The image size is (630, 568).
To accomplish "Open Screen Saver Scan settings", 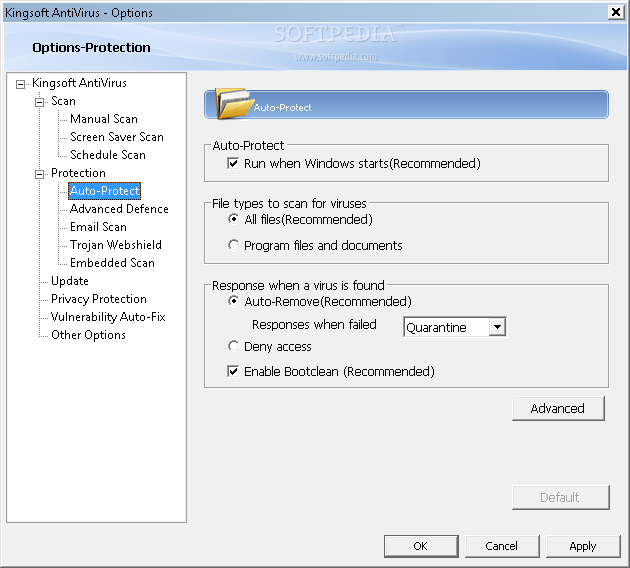I will coord(117,137).
